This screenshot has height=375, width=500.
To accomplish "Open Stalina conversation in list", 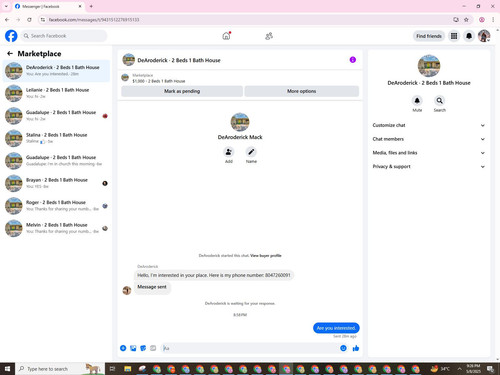I will (x=56, y=138).
